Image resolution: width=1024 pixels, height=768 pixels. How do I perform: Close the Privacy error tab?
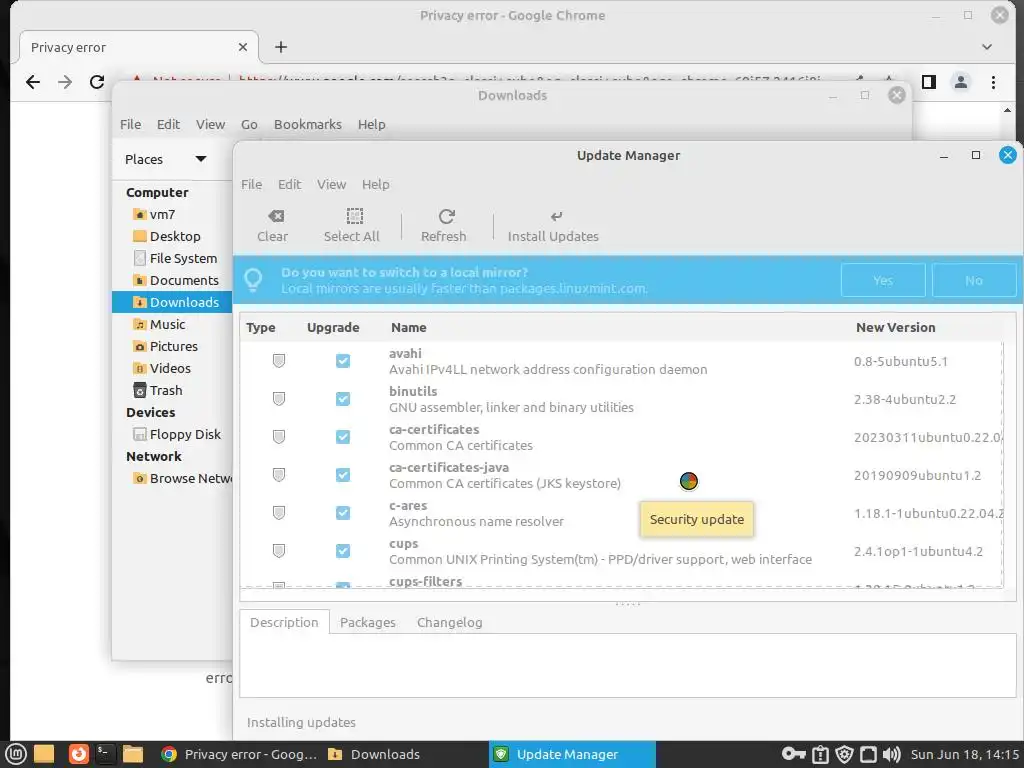pyautogui.click(x=242, y=47)
